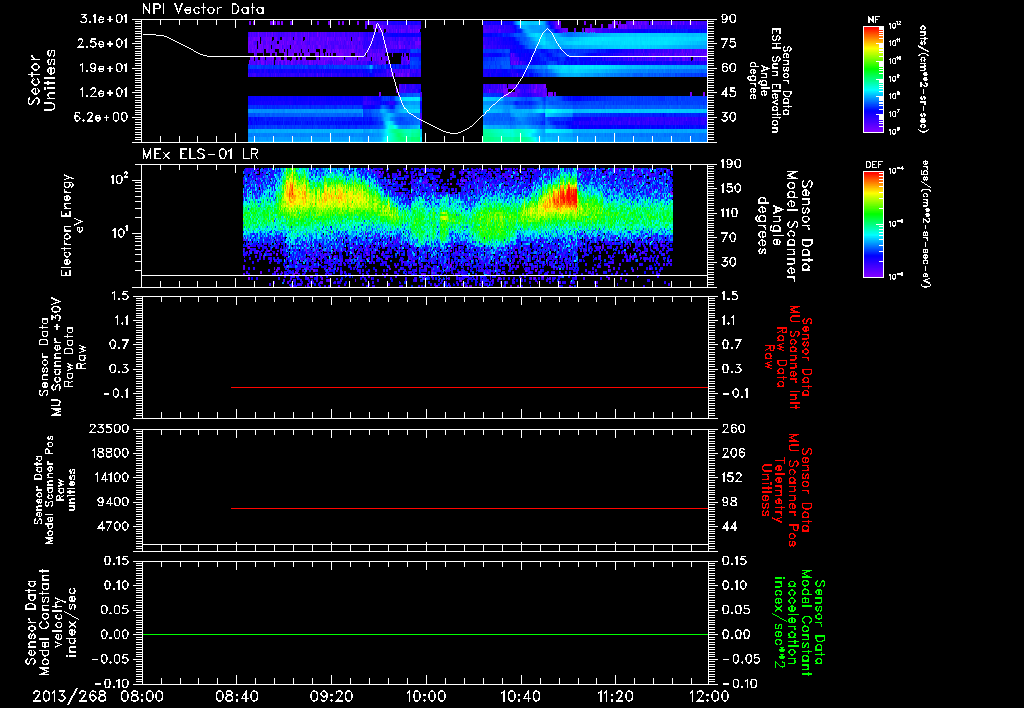Click the green Model Constant acceleration title
Image resolution: width=1024 pixels, height=708 pixels.
point(800,622)
